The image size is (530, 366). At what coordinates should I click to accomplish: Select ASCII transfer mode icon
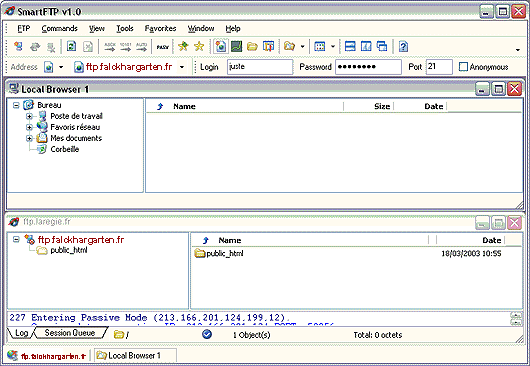pyautogui.click(x=110, y=46)
